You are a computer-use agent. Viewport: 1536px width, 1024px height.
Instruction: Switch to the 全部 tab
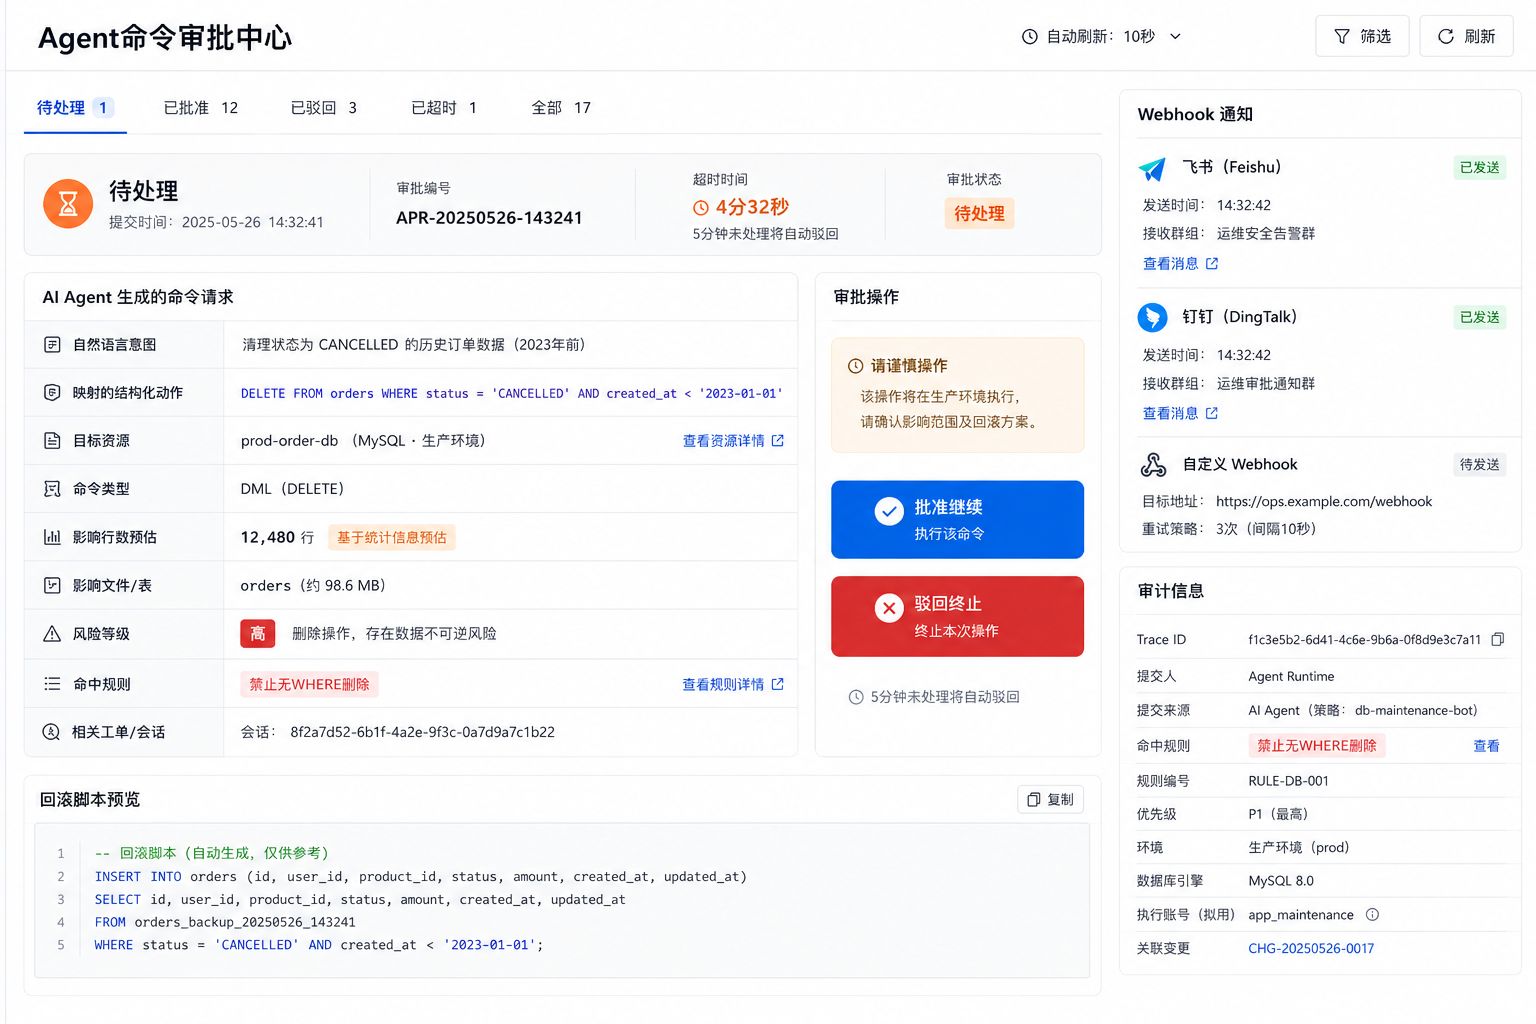coord(561,108)
